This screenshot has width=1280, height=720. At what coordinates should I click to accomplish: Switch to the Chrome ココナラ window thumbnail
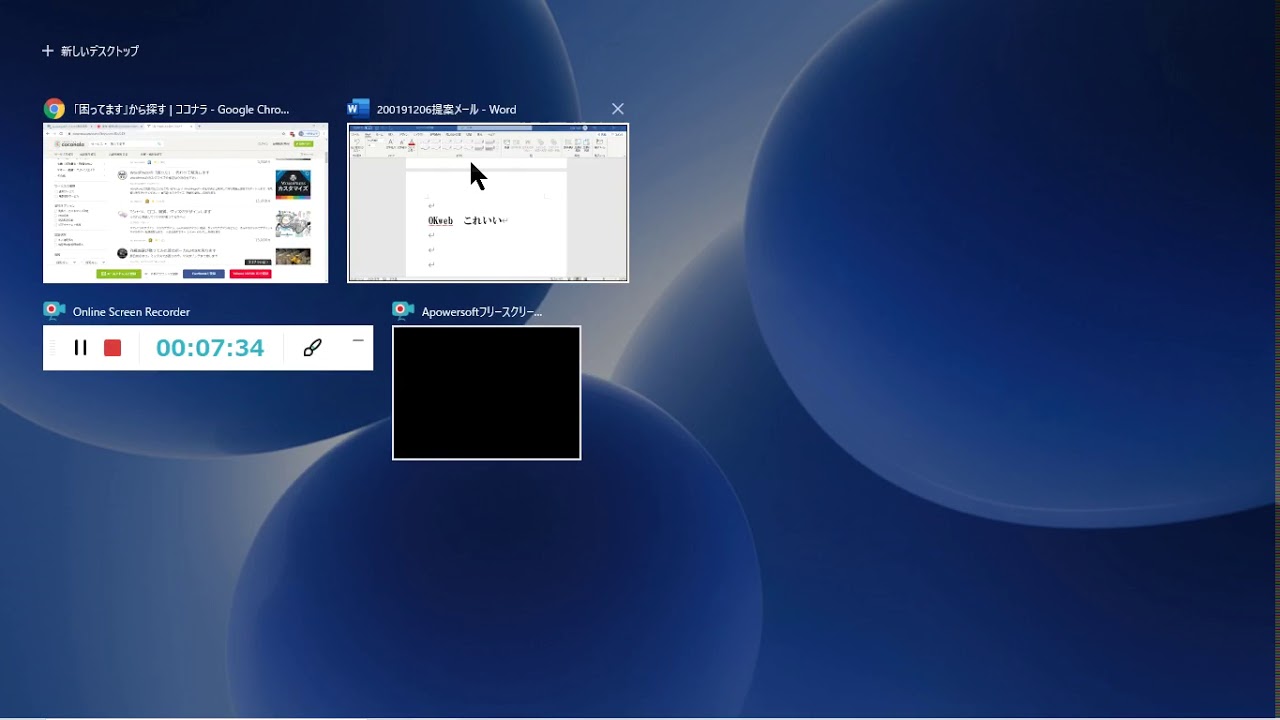click(186, 203)
